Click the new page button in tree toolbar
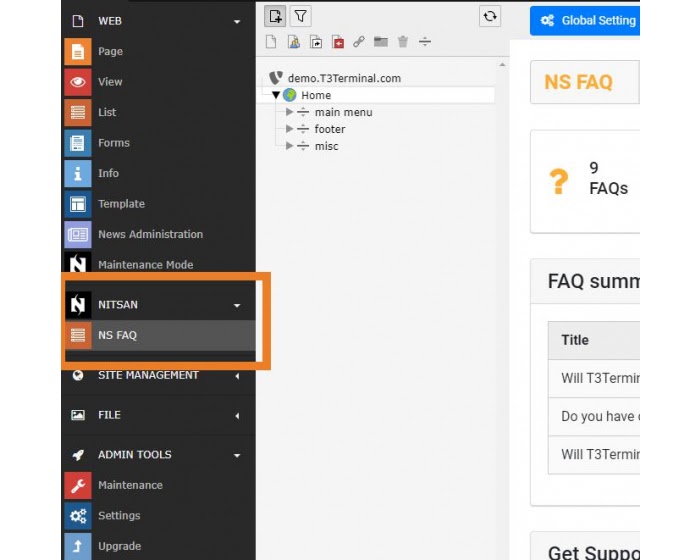 (276, 16)
